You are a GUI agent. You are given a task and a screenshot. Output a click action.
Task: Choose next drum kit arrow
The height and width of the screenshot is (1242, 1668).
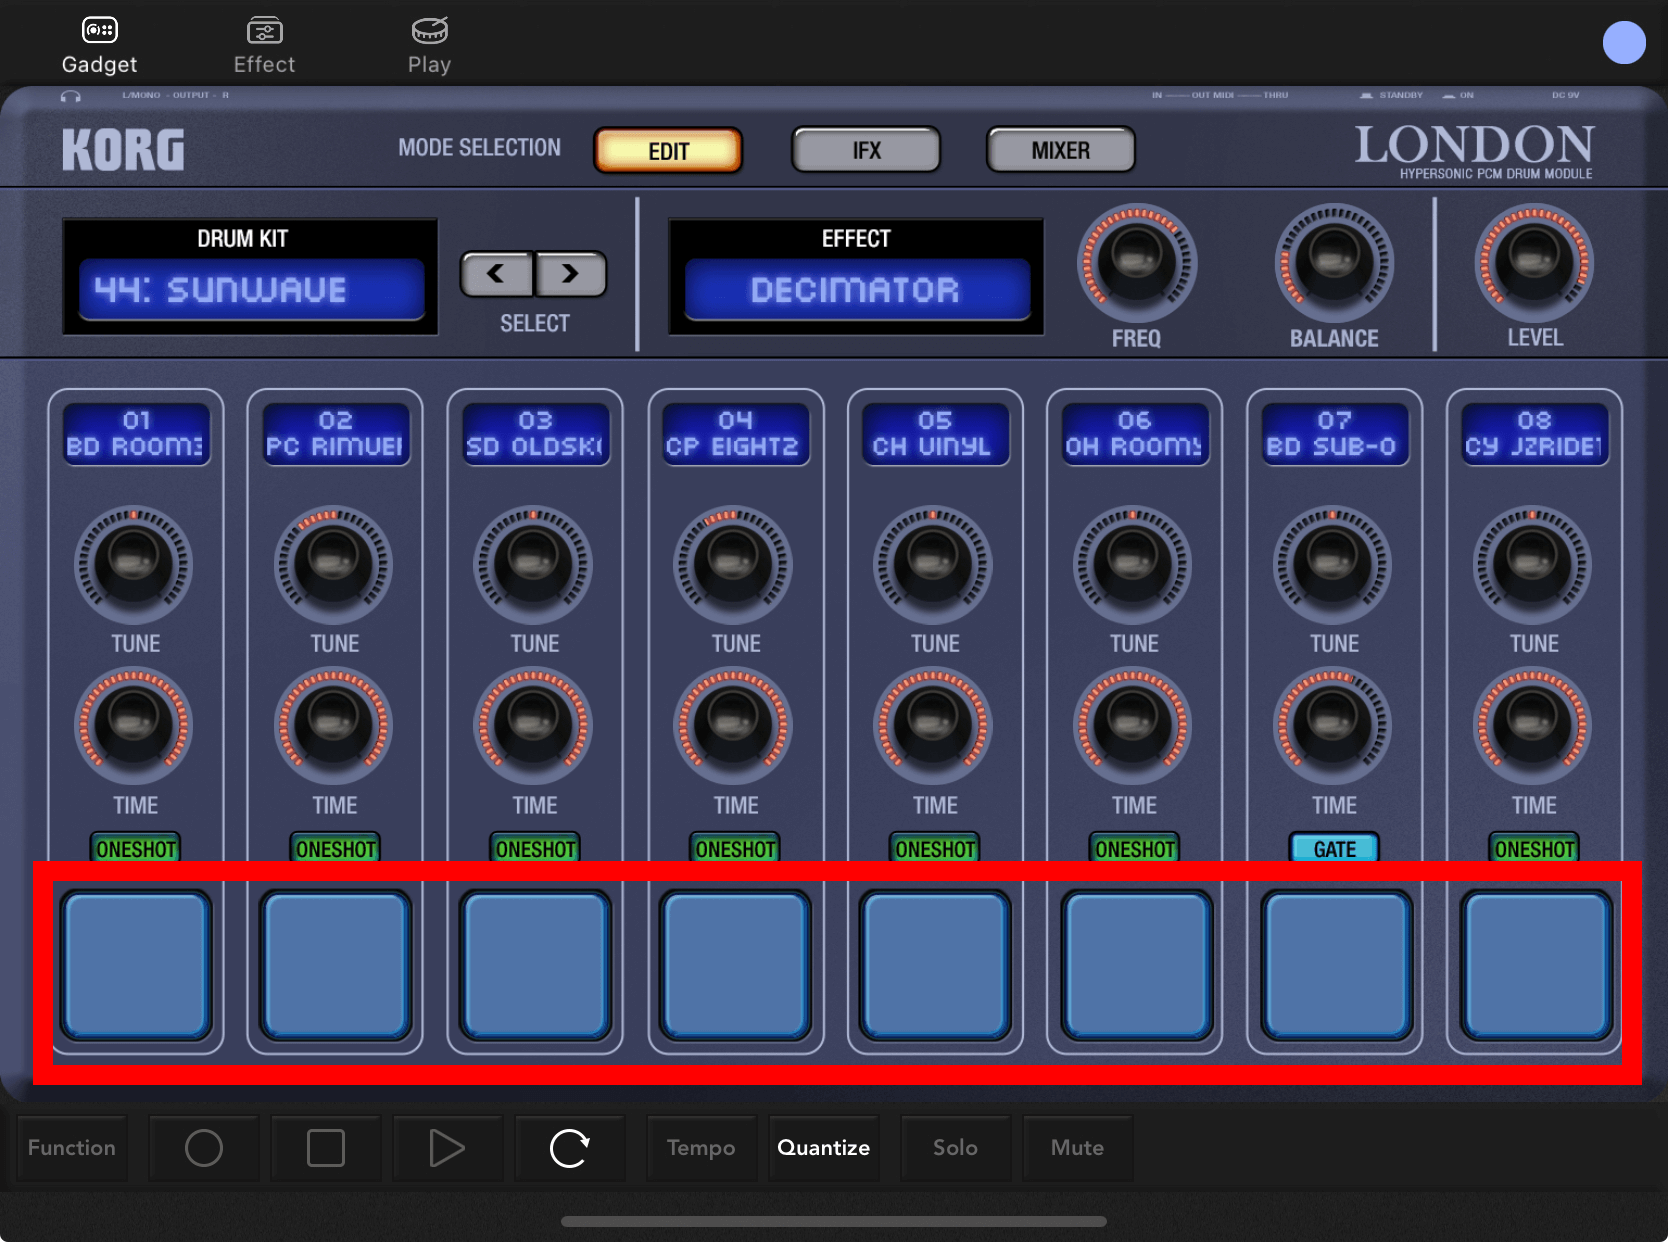point(570,274)
